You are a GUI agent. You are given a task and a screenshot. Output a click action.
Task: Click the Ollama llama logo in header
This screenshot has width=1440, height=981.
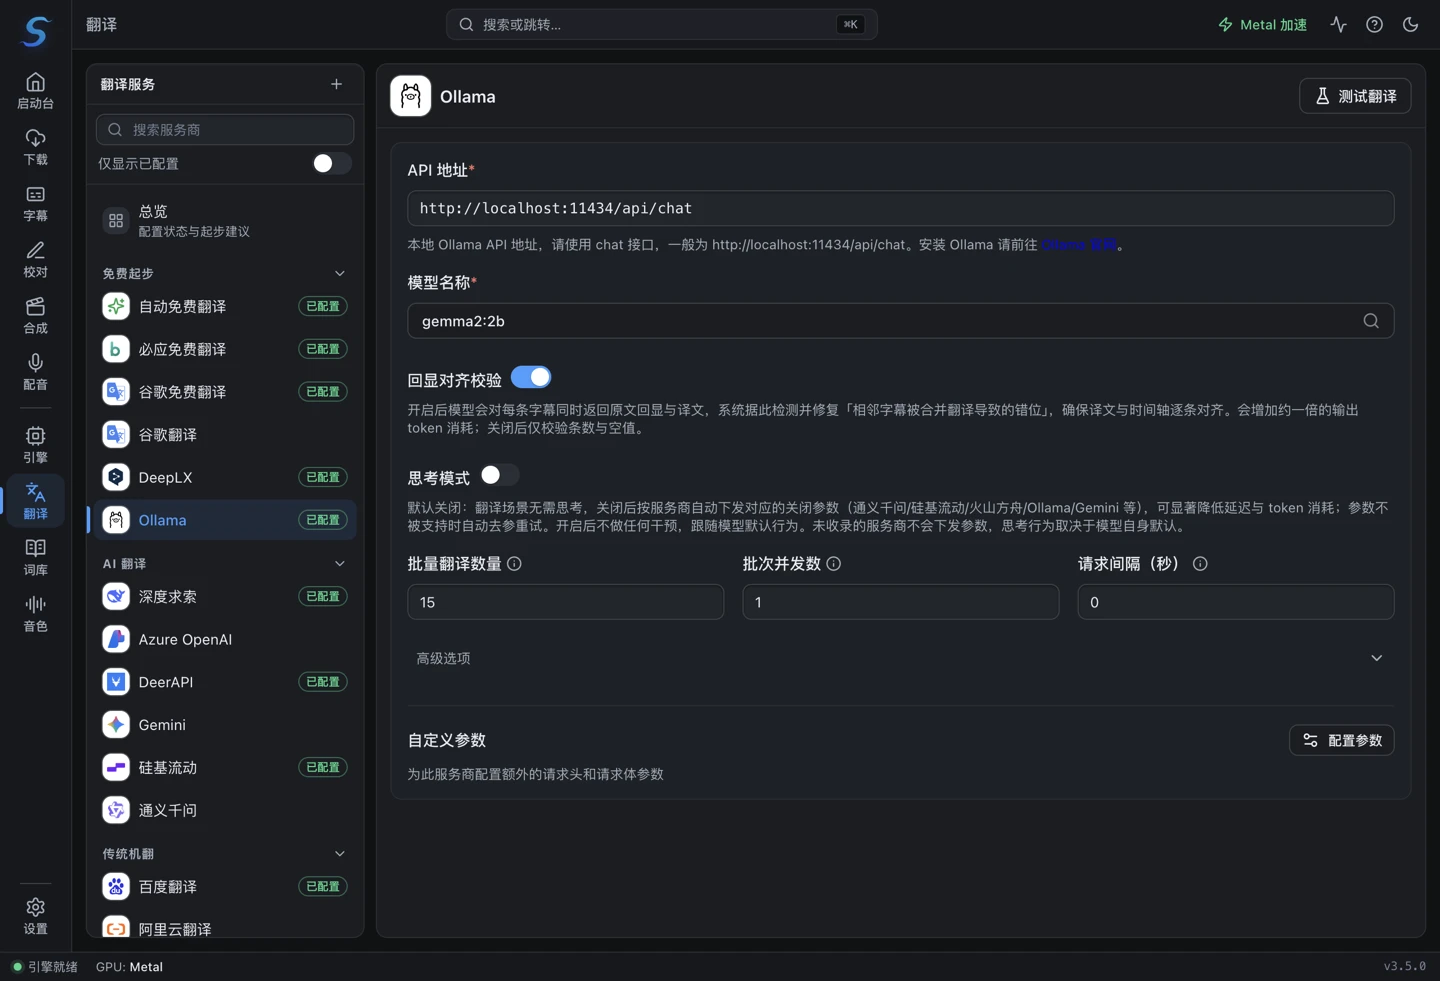point(410,96)
